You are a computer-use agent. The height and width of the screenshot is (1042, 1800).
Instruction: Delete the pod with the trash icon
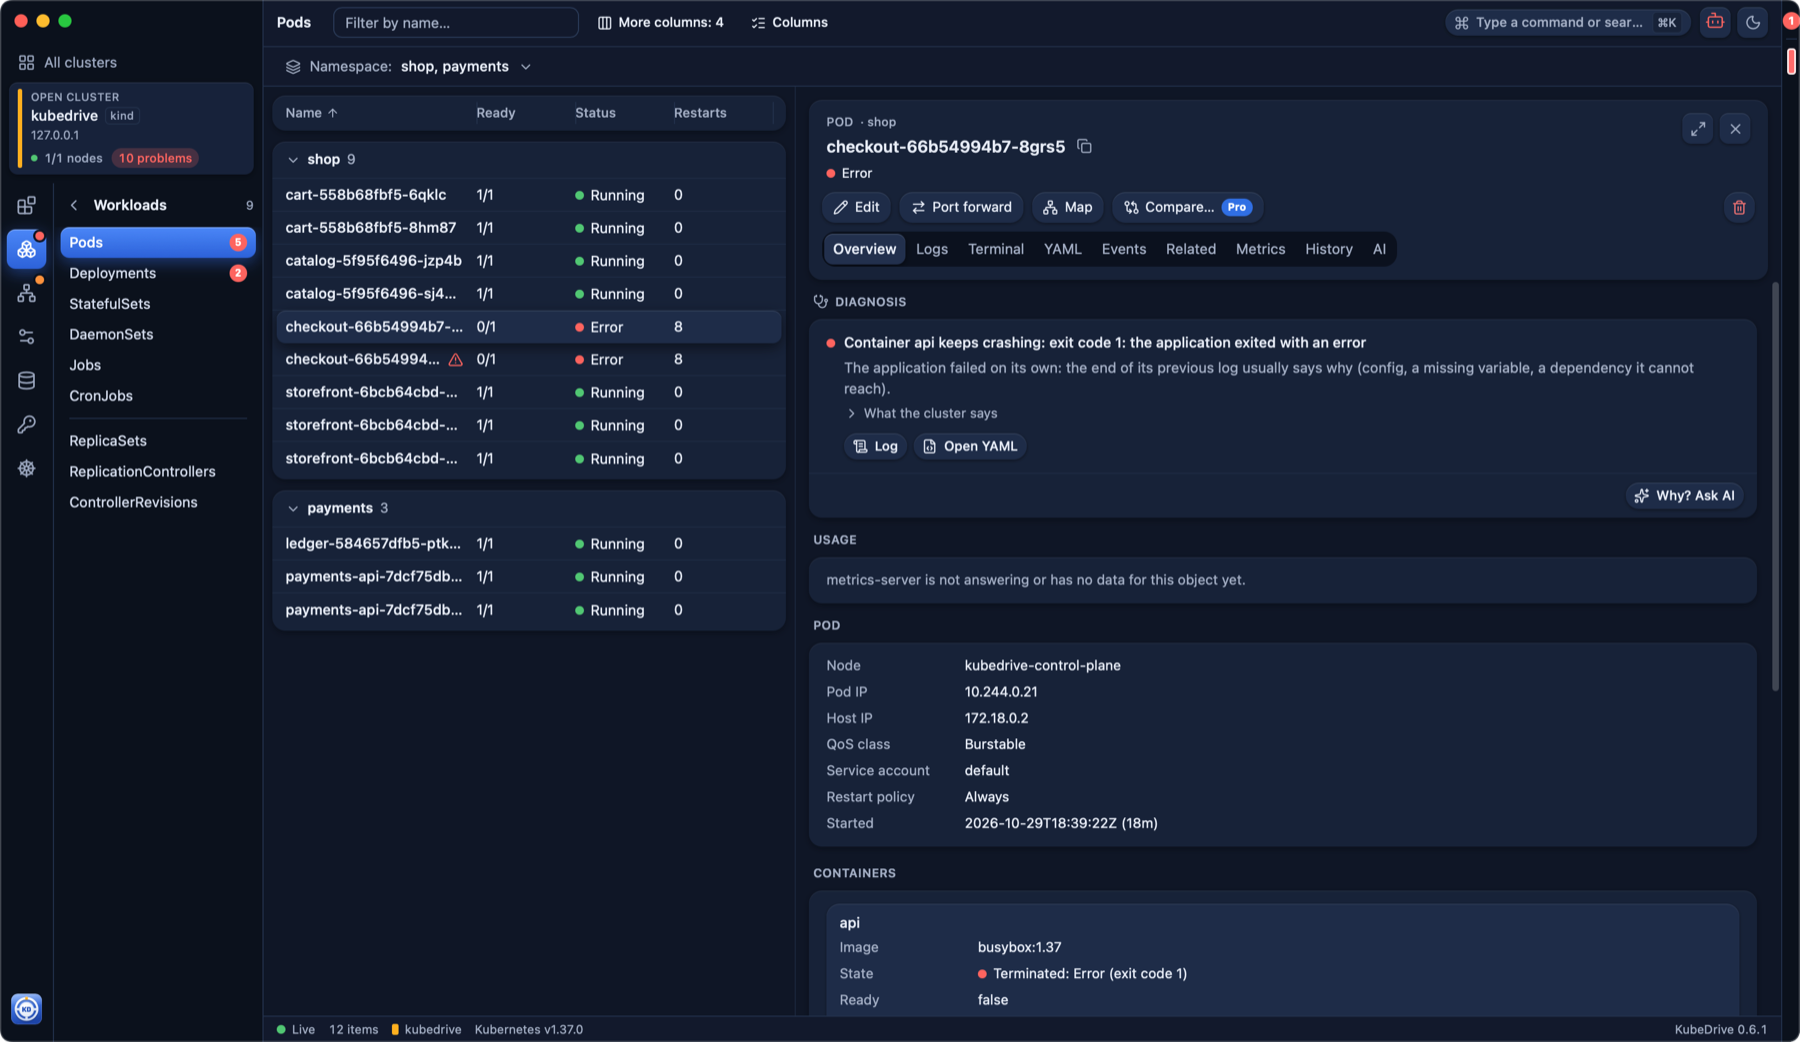click(1739, 207)
